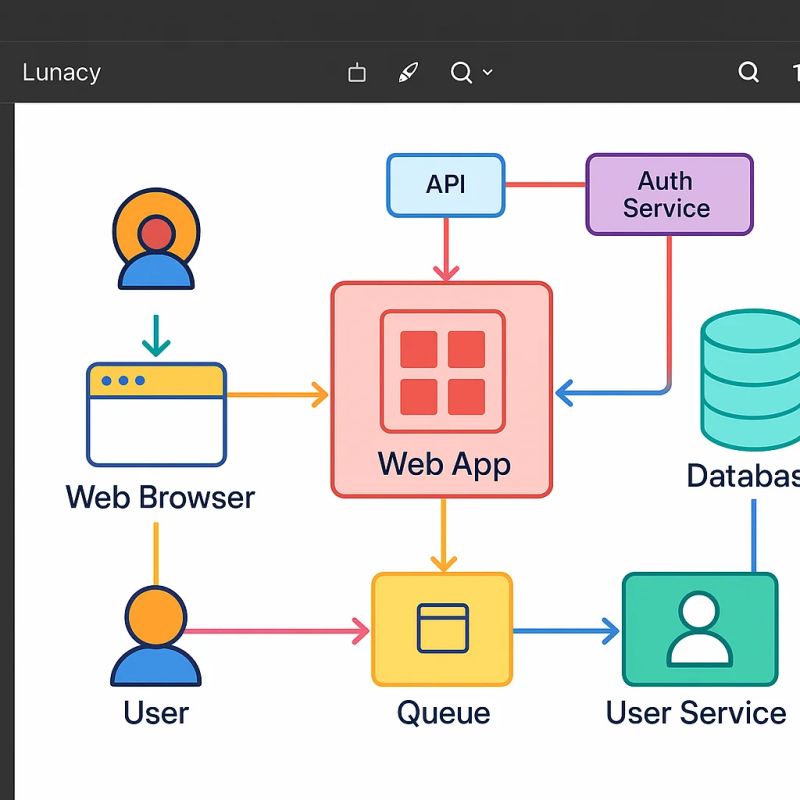
Task: Select the Design/Pen tool
Action: (407, 72)
